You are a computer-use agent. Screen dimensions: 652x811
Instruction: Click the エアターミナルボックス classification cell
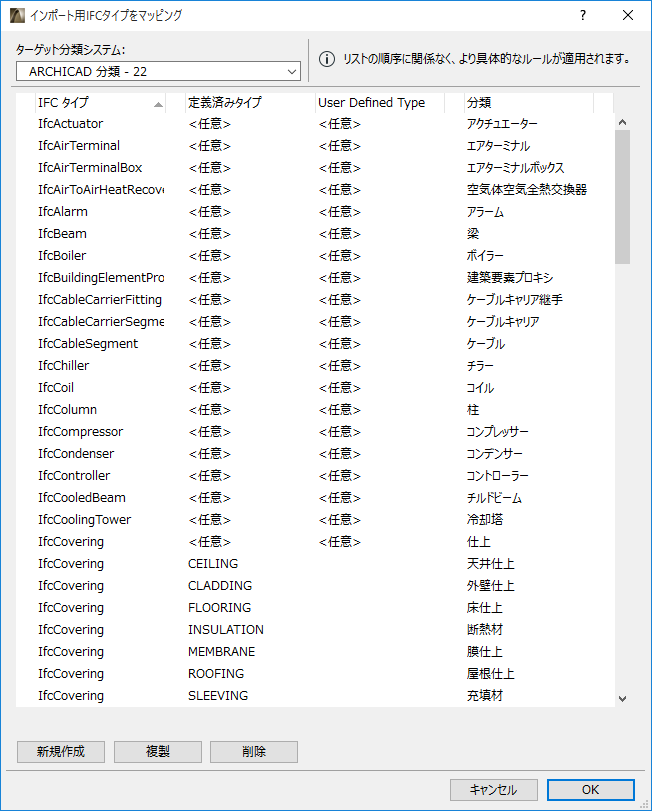[515, 168]
